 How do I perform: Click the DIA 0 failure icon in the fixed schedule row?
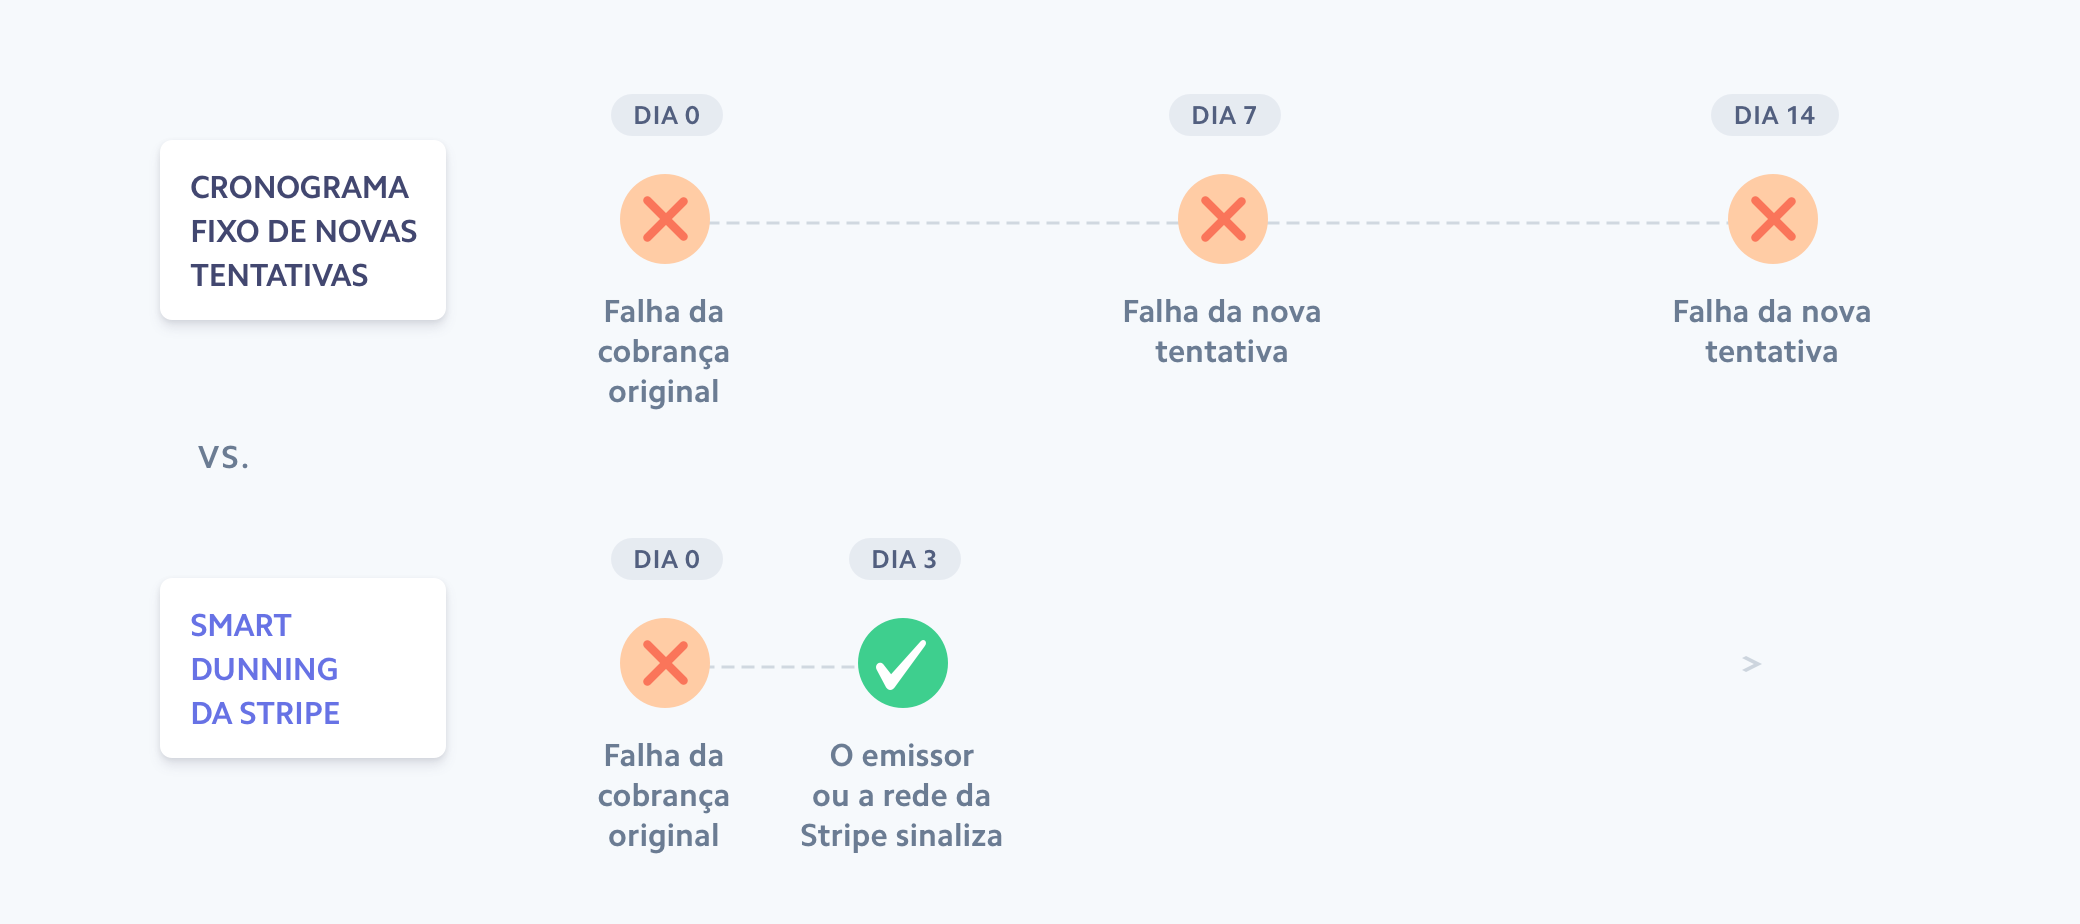[x=665, y=219]
